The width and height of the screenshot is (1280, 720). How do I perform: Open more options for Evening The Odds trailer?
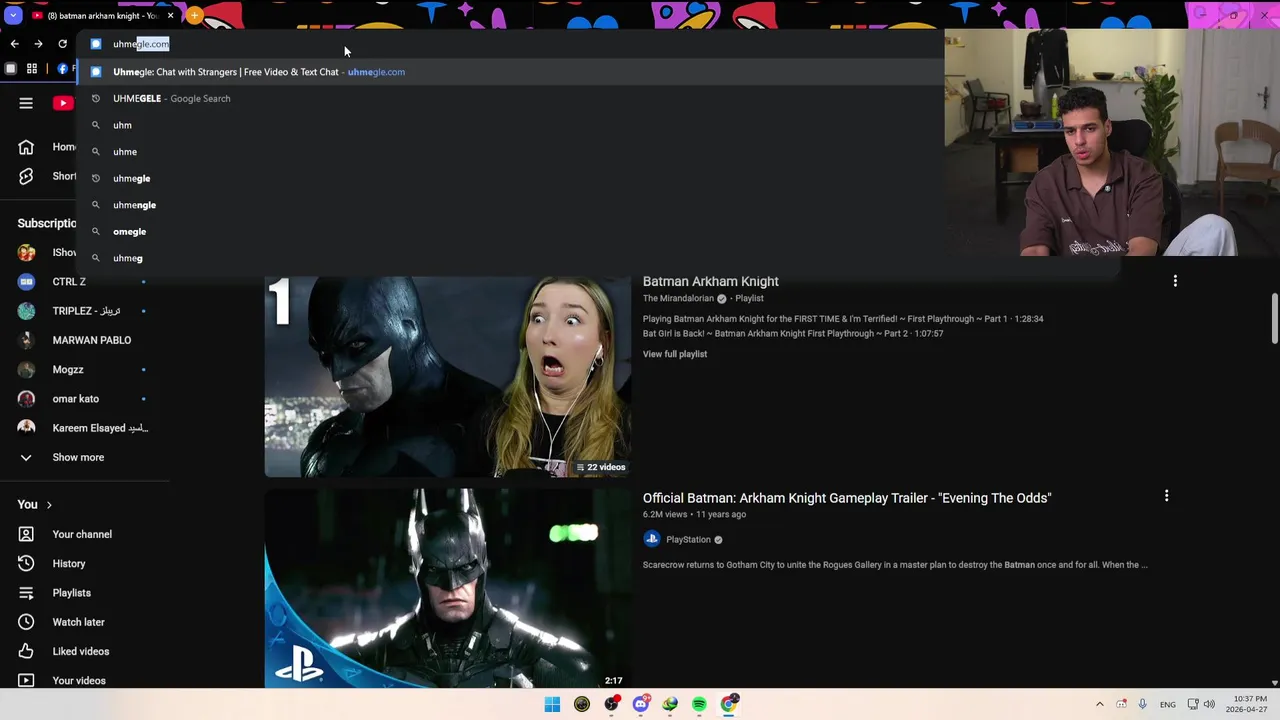point(1166,495)
